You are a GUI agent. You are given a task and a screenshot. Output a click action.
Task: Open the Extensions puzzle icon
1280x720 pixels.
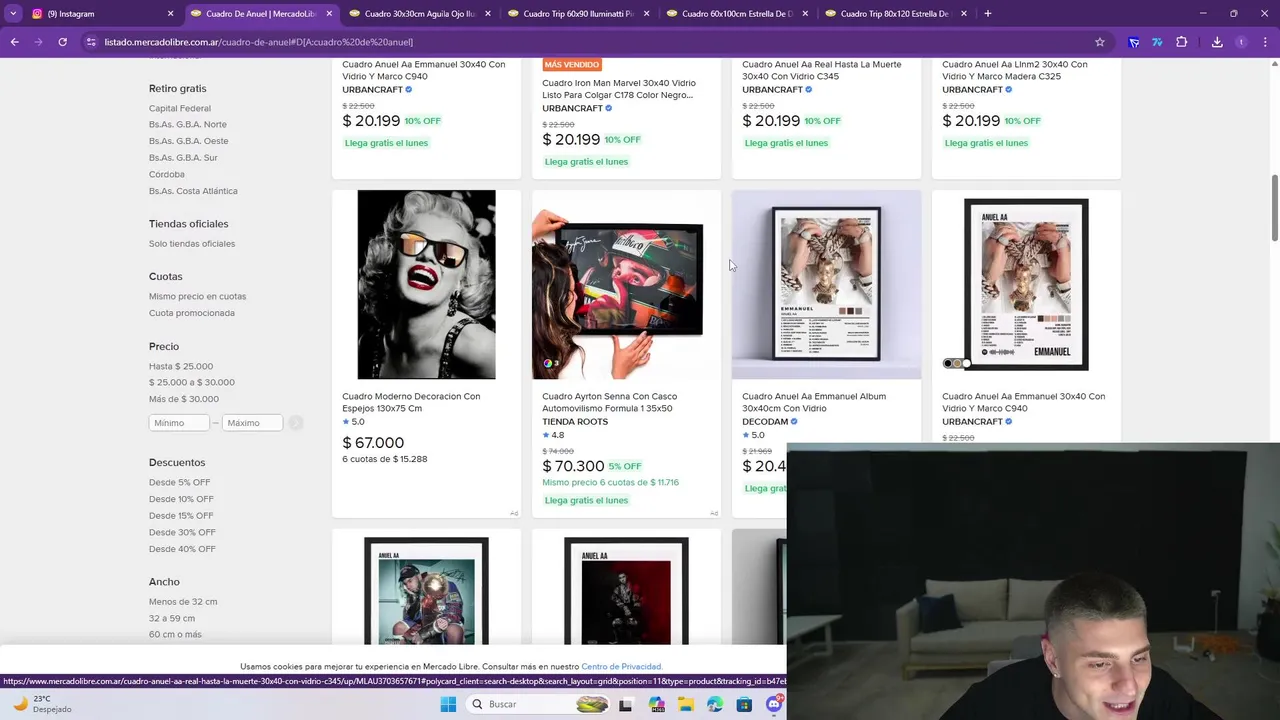pos(1181,42)
